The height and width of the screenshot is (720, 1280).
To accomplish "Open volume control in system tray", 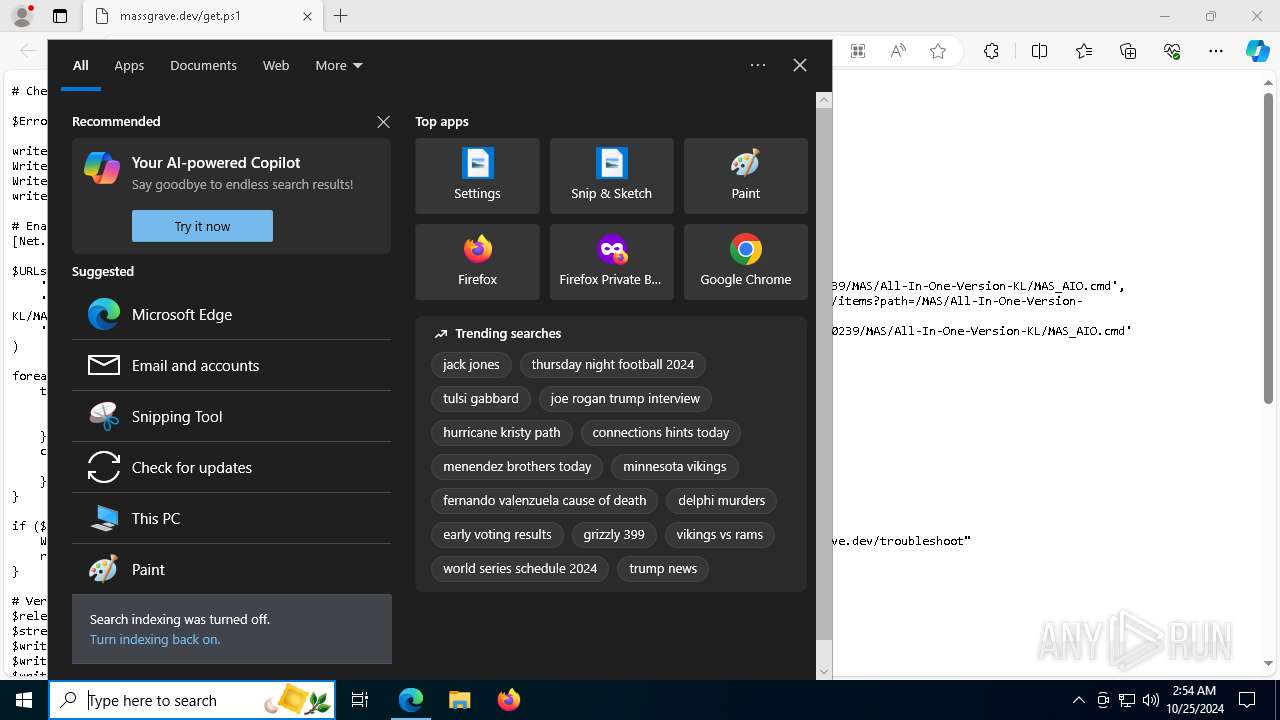I will pos(1151,700).
